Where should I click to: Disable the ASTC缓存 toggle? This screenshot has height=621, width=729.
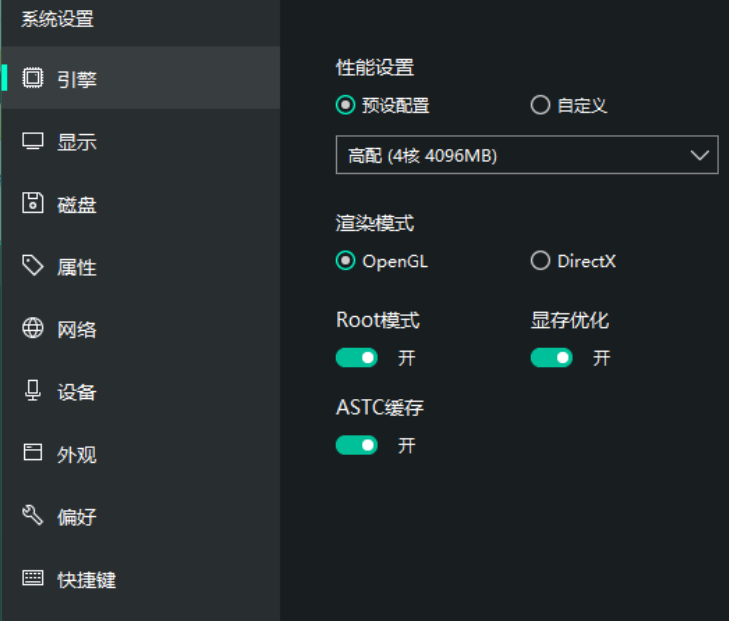[x=357, y=445]
